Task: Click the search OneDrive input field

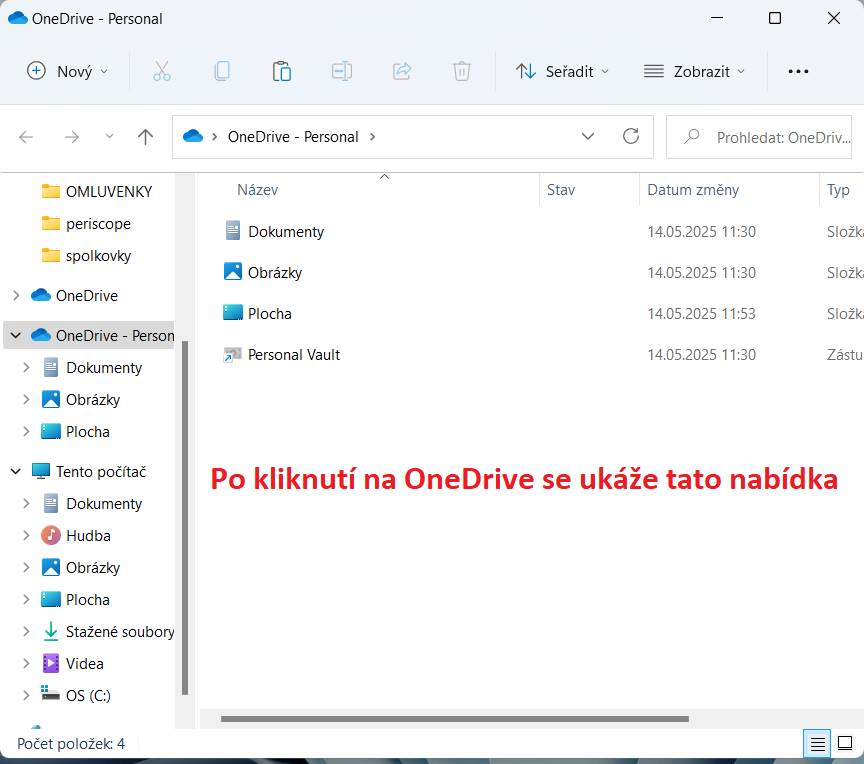Action: [x=759, y=137]
